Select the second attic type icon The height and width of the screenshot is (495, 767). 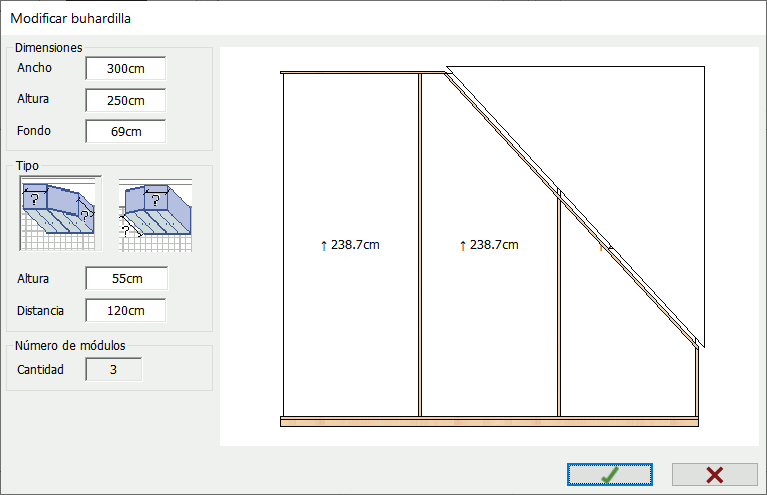point(156,215)
